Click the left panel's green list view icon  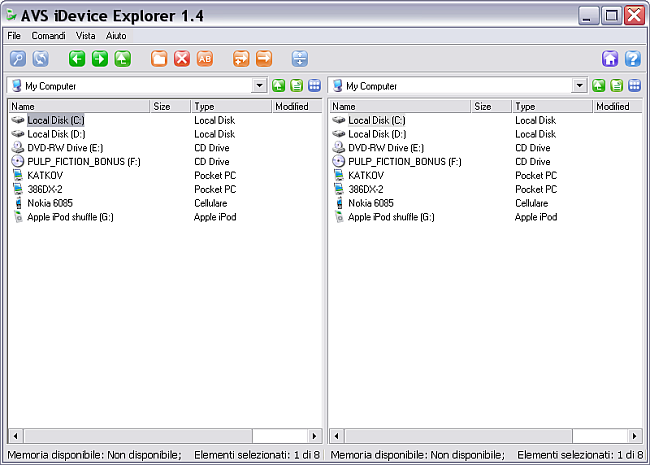point(296,86)
